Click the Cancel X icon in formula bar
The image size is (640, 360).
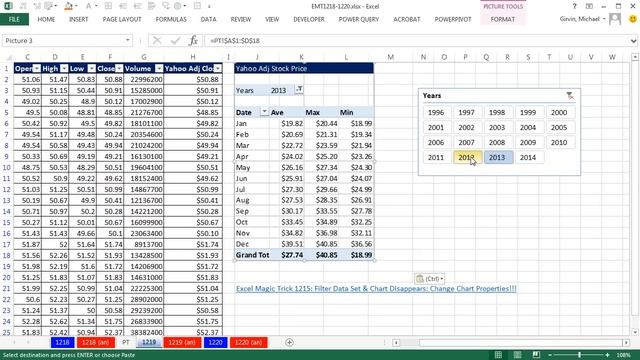click(x=157, y=40)
